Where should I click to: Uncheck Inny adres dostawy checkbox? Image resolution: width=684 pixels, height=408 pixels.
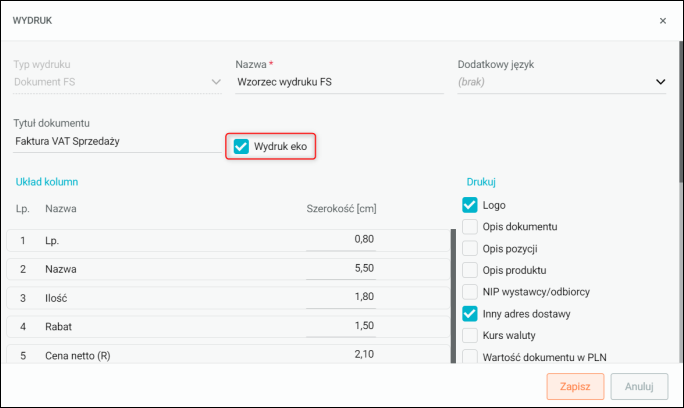[470, 314]
